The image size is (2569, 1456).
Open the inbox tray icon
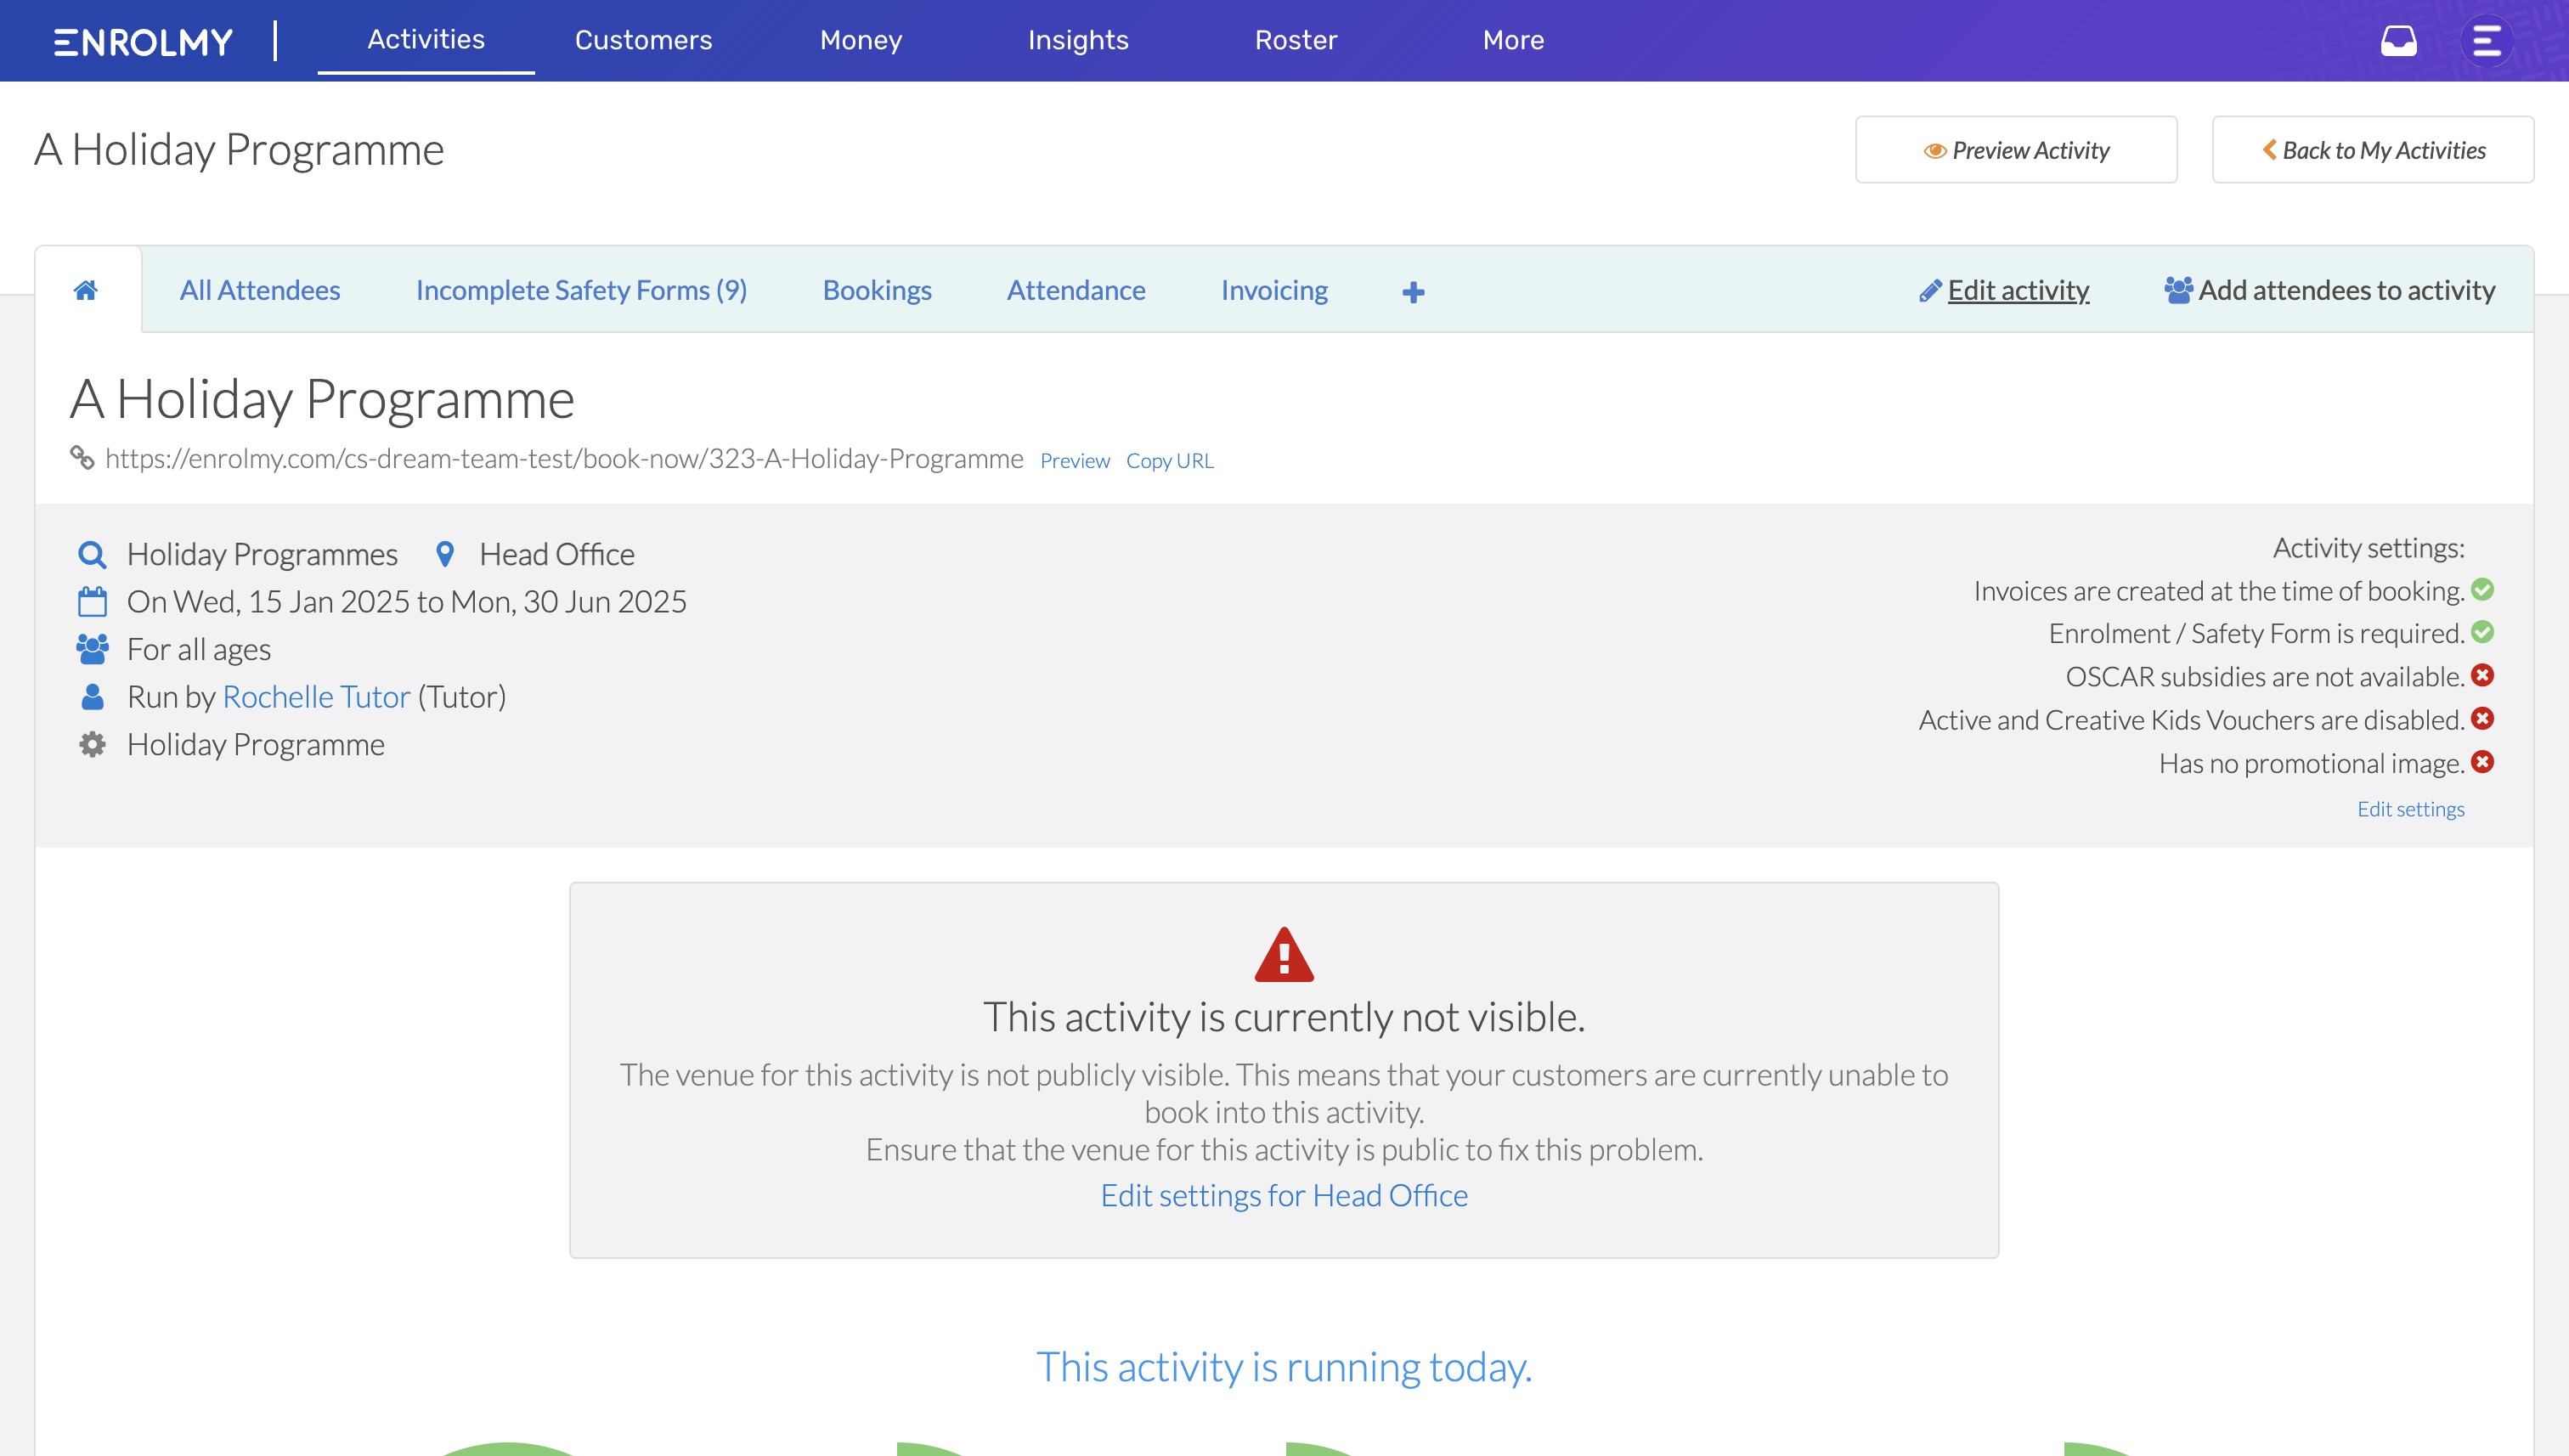[2398, 41]
